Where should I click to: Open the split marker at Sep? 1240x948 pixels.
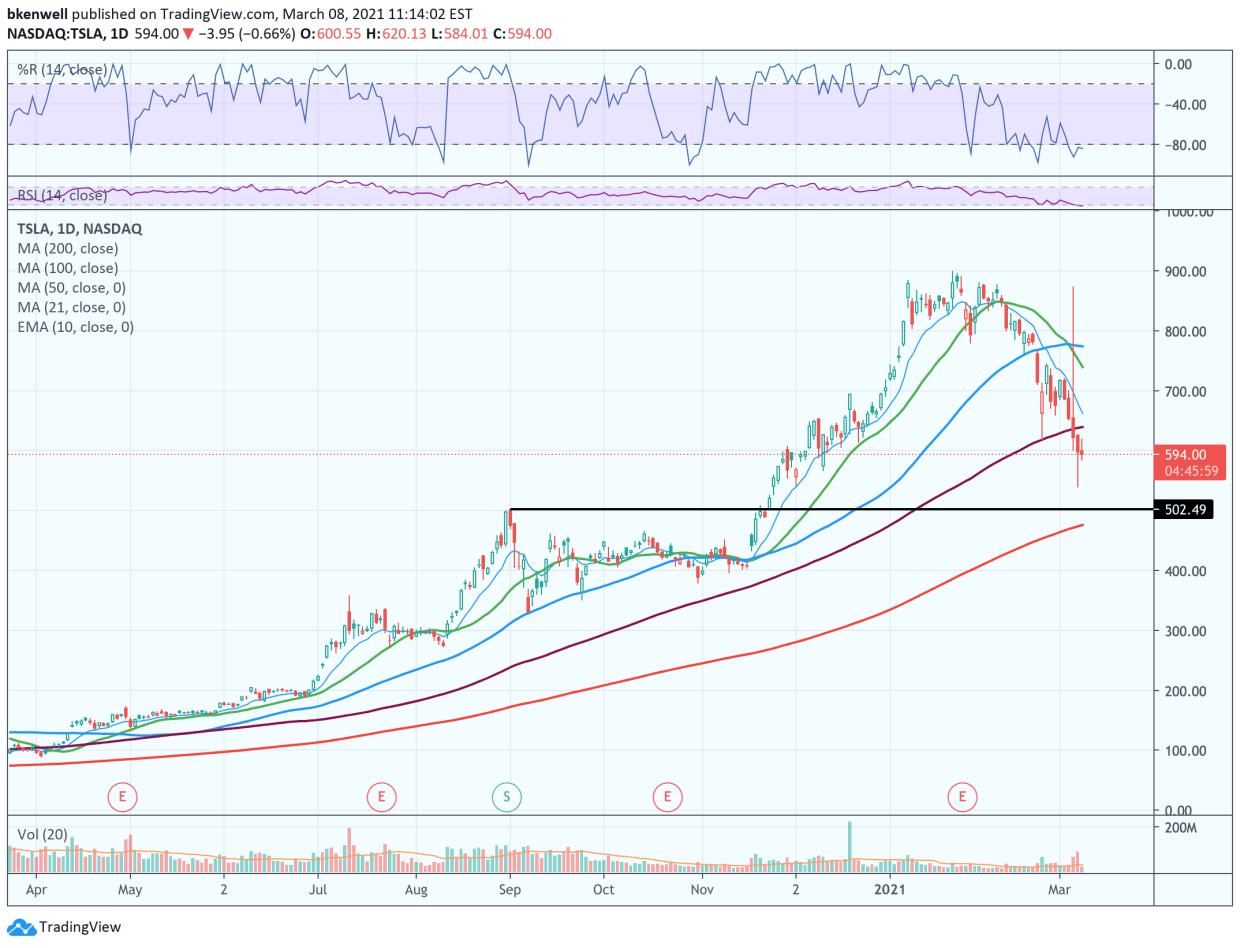(507, 797)
